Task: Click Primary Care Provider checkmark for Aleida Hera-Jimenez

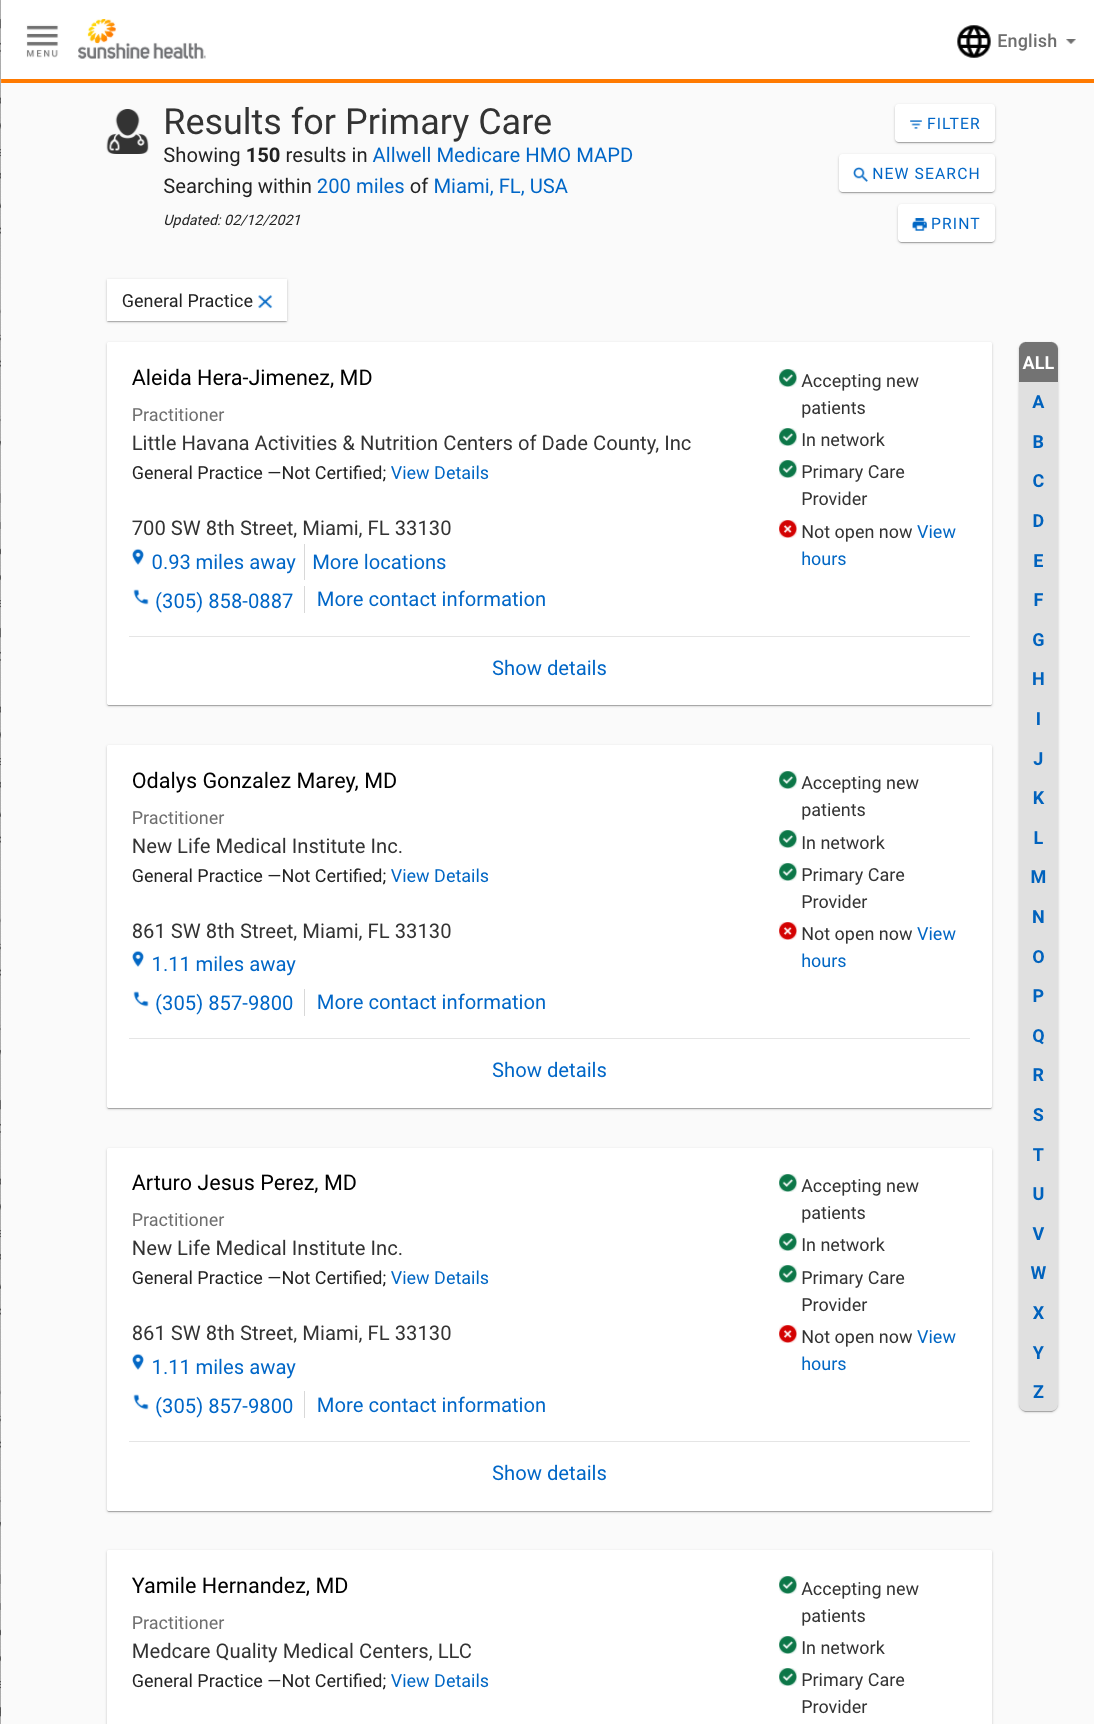Action: tap(788, 469)
